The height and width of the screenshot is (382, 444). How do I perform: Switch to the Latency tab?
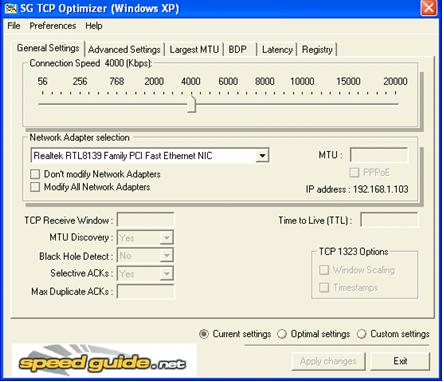coord(277,50)
